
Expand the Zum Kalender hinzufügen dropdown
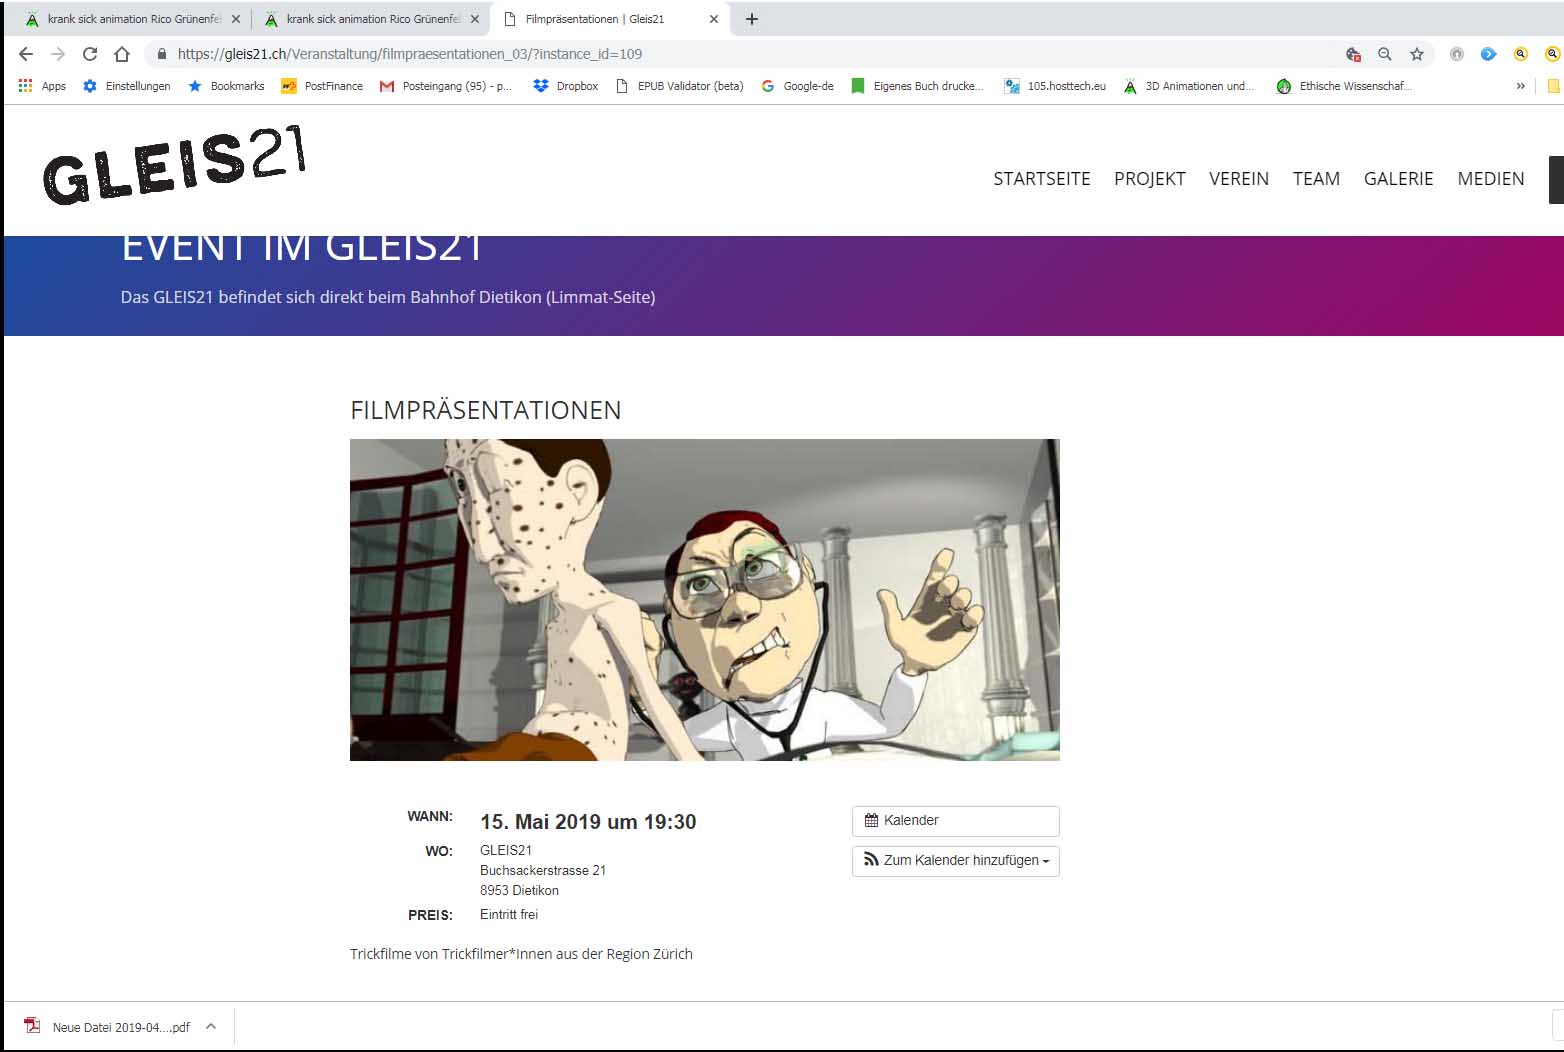pyautogui.click(x=955, y=861)
